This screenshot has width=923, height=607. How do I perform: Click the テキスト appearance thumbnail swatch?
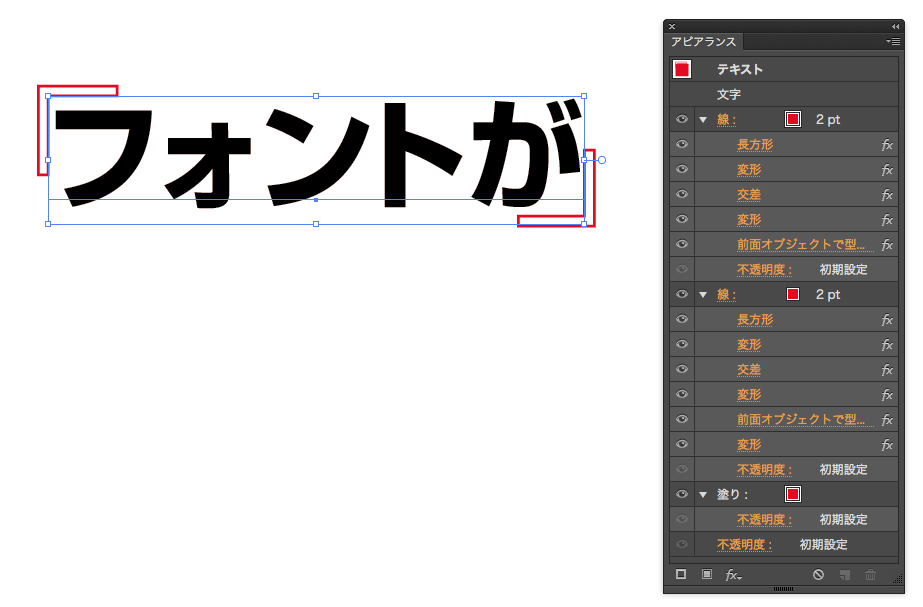(x=682, y=69)
